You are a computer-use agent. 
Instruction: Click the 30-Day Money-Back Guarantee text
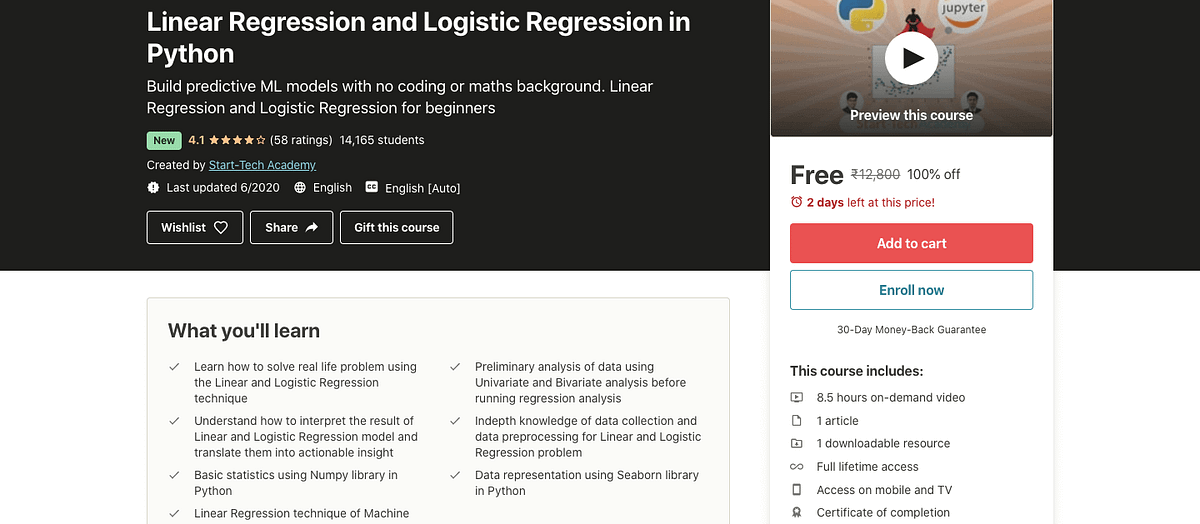911,329
